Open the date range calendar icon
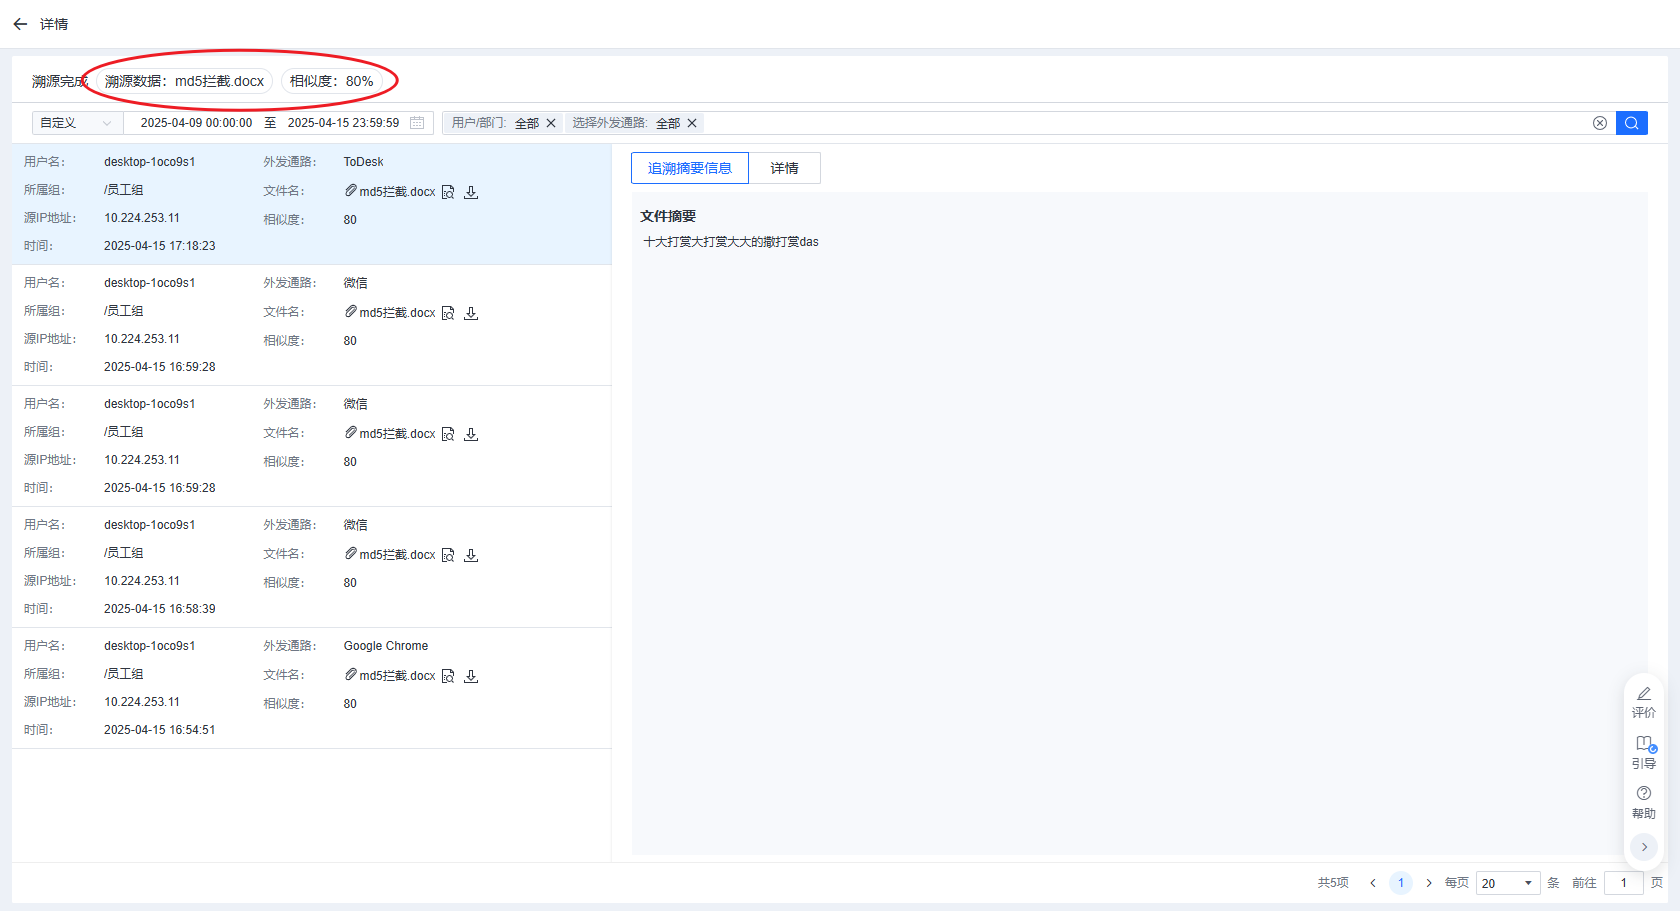This screenshot has height=911, width=1680. tap(417, 123)
